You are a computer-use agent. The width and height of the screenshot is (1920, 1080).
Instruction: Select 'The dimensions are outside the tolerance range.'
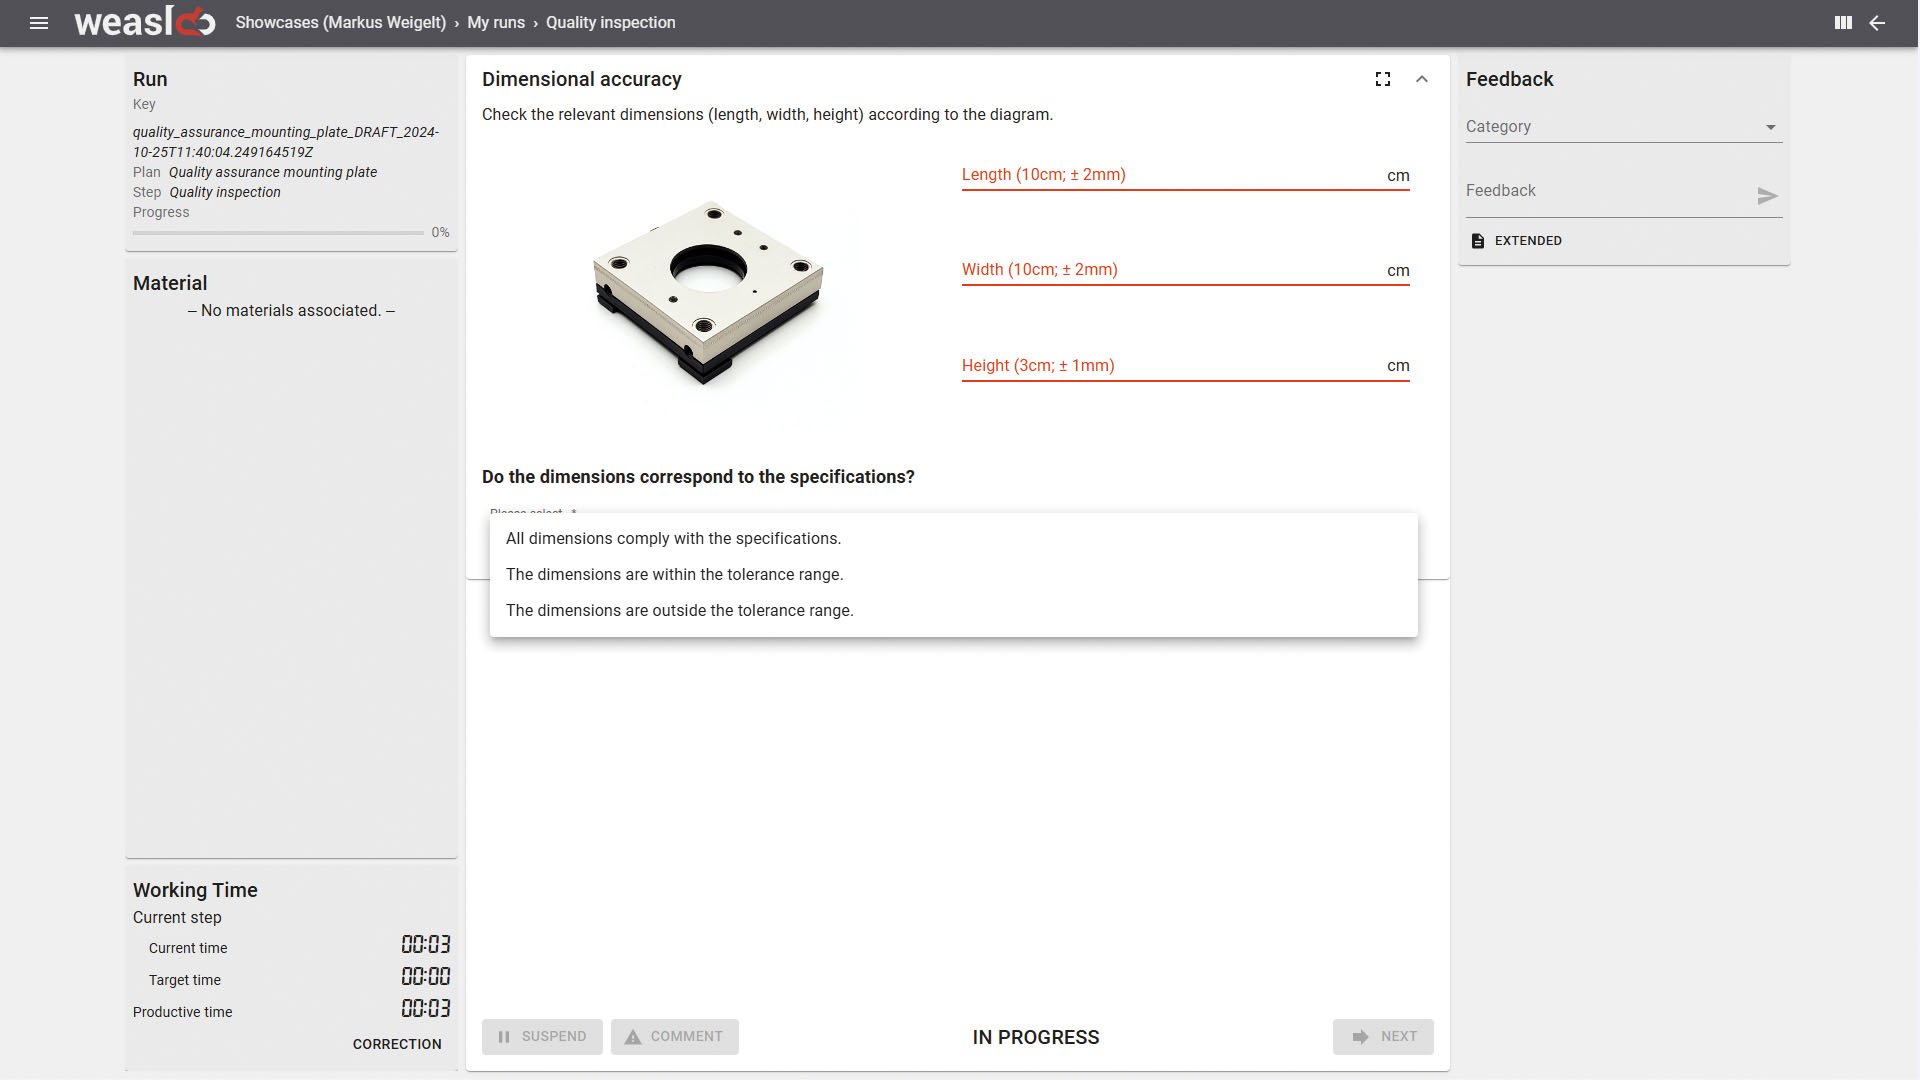click(x=680, y=610)
